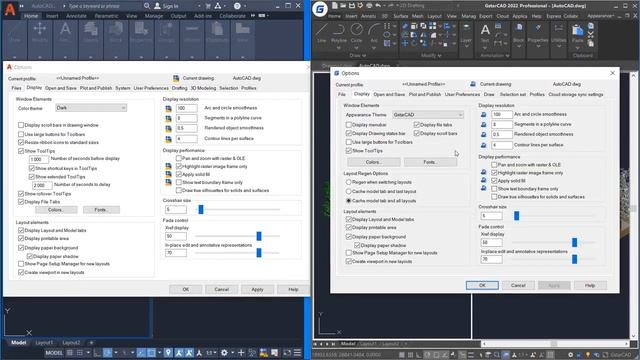Expand the Annotation panel in GstarCAD ribbon

[495, 55]
